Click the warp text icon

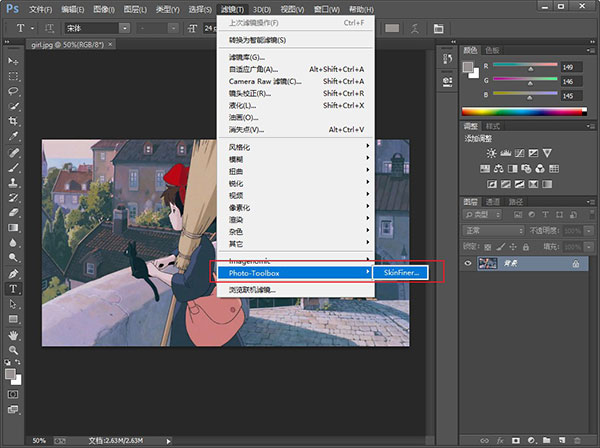pos(415,28)
